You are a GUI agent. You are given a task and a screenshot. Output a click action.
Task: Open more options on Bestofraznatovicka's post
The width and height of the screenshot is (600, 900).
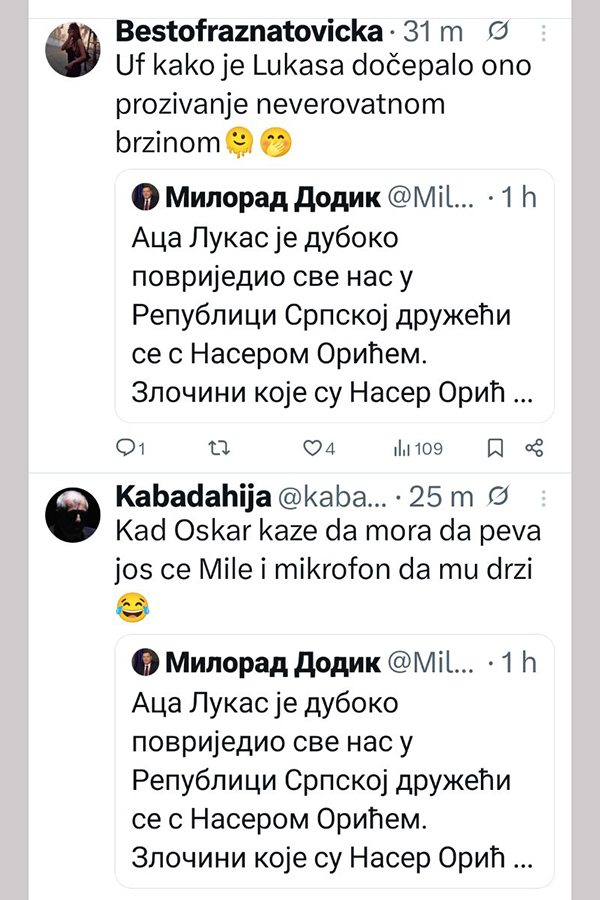coord(543,33)
